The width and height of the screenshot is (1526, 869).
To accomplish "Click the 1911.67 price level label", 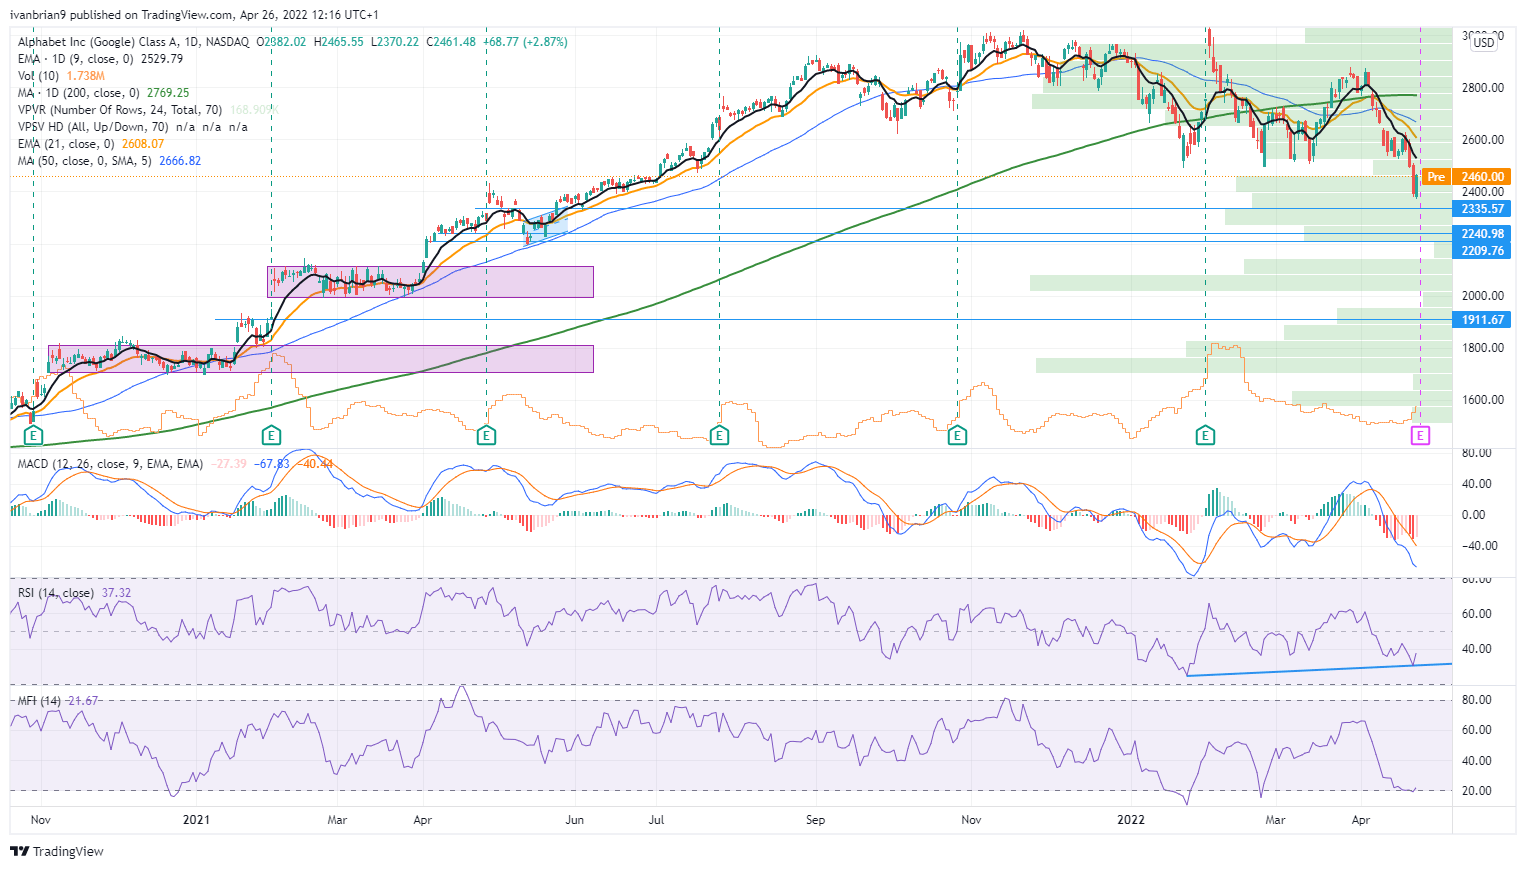I will point(1482,320).
